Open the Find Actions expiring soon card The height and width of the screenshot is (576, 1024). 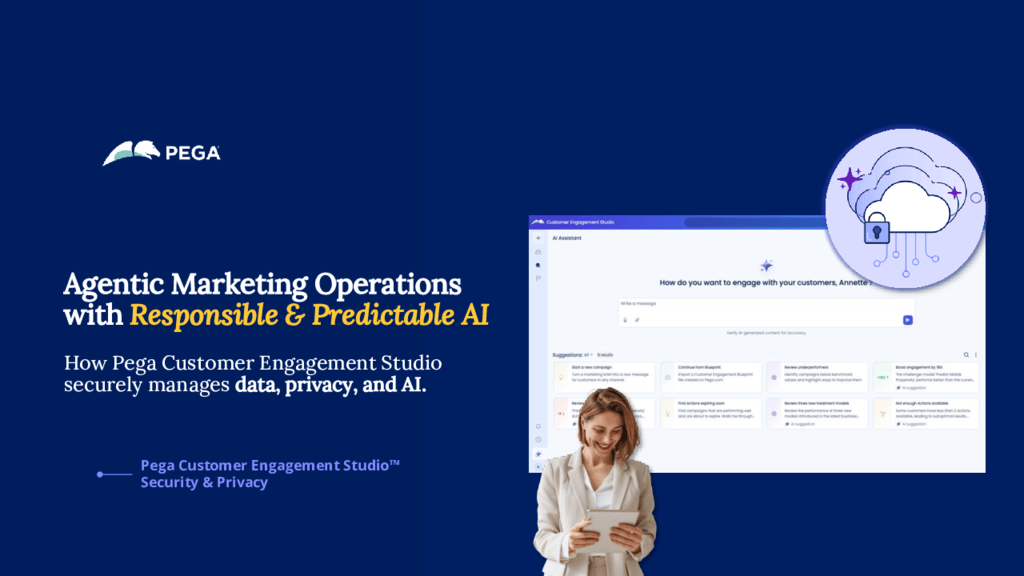point(711,414)
